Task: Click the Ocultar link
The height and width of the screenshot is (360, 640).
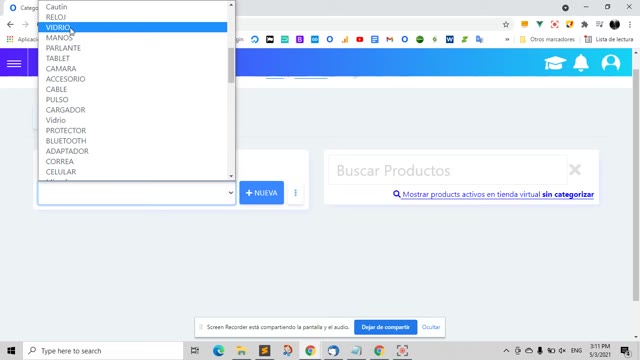Action: tap(431, 327)
